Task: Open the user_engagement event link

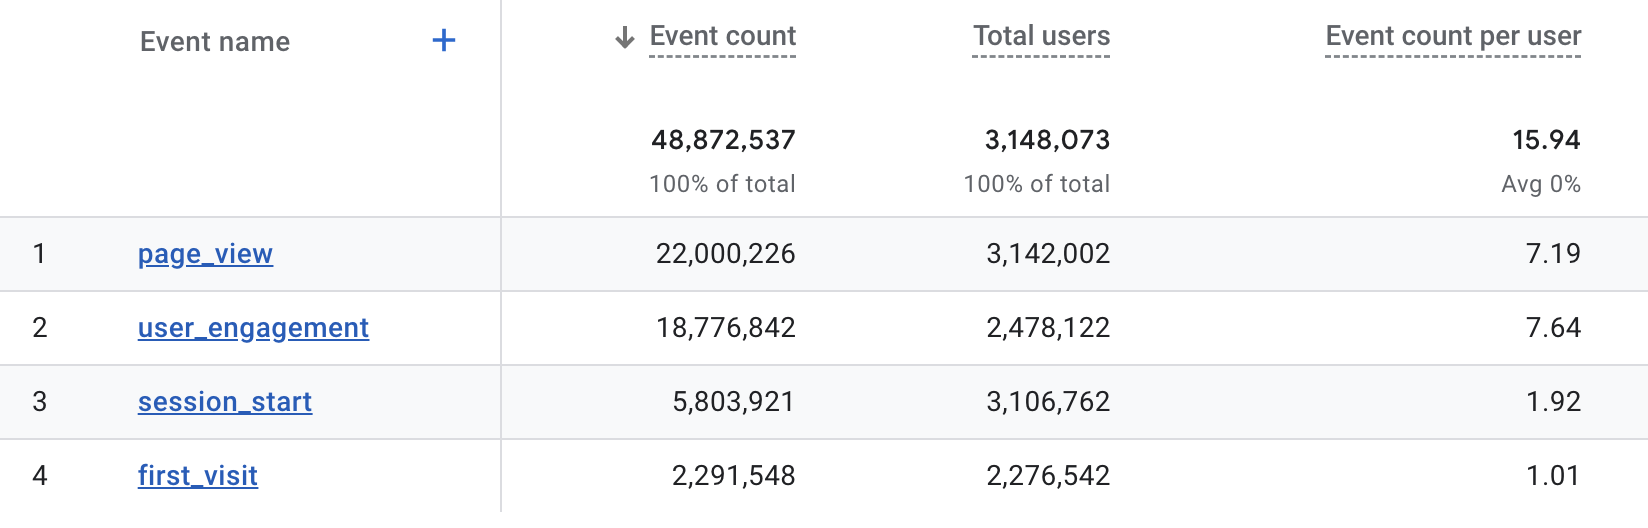Action: tap(253, 328)
